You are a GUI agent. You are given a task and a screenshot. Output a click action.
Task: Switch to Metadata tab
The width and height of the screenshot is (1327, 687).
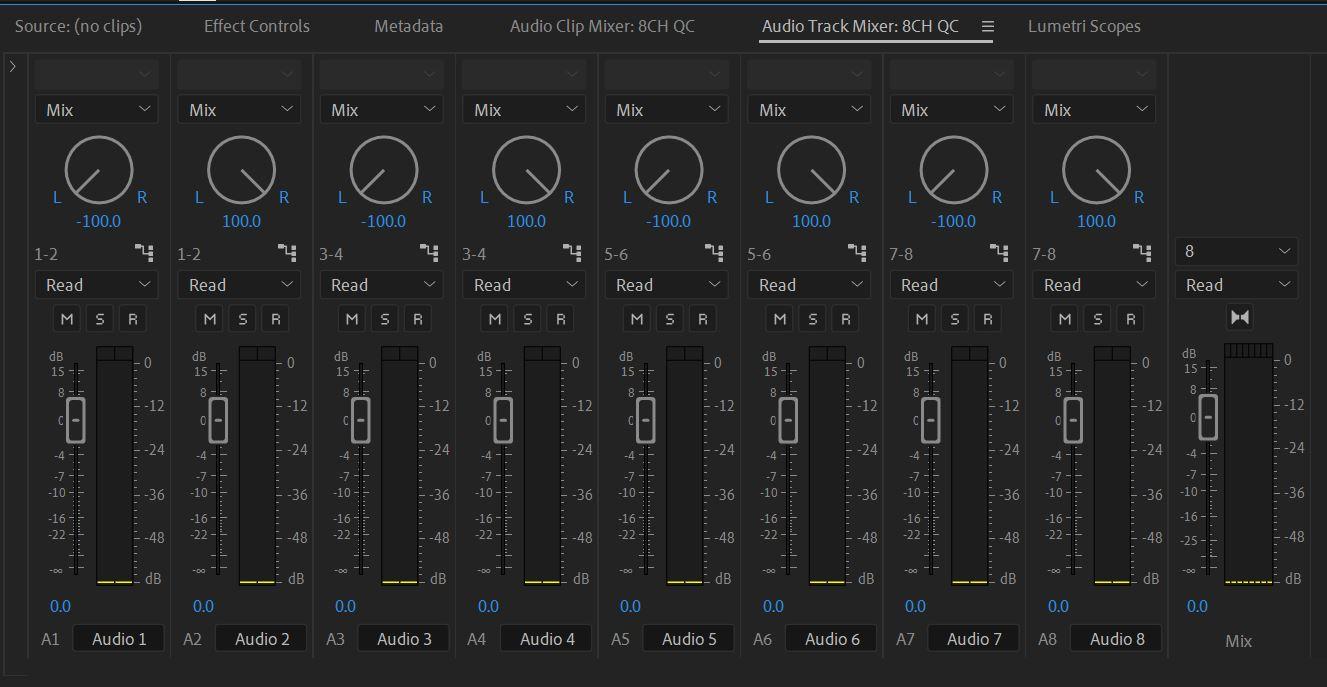[x=409, y=27]
